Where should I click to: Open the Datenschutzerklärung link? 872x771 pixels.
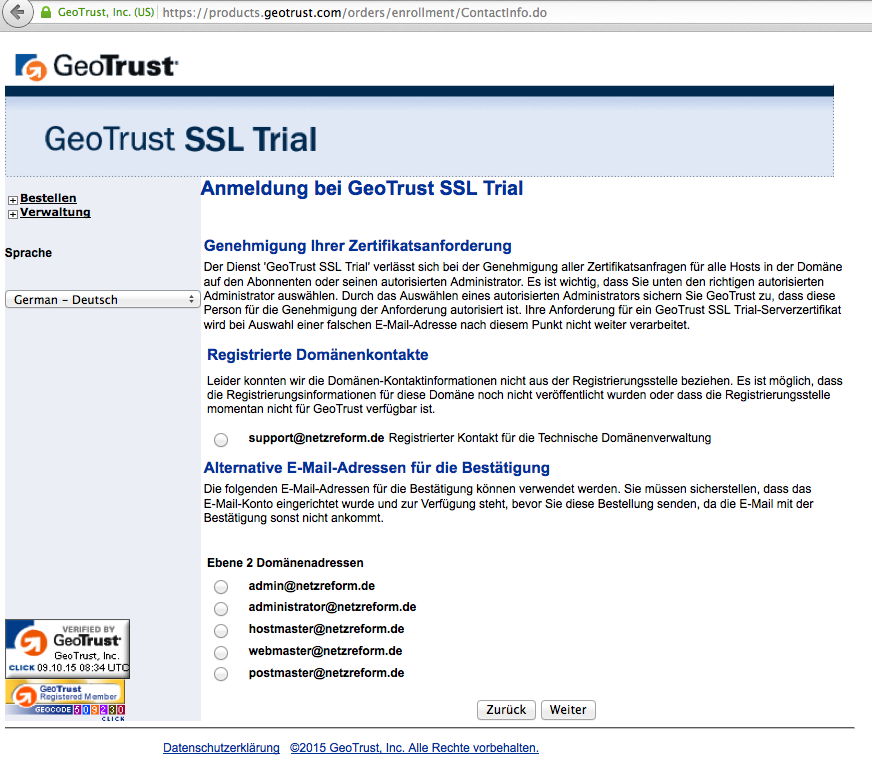[x=221, y=747]
